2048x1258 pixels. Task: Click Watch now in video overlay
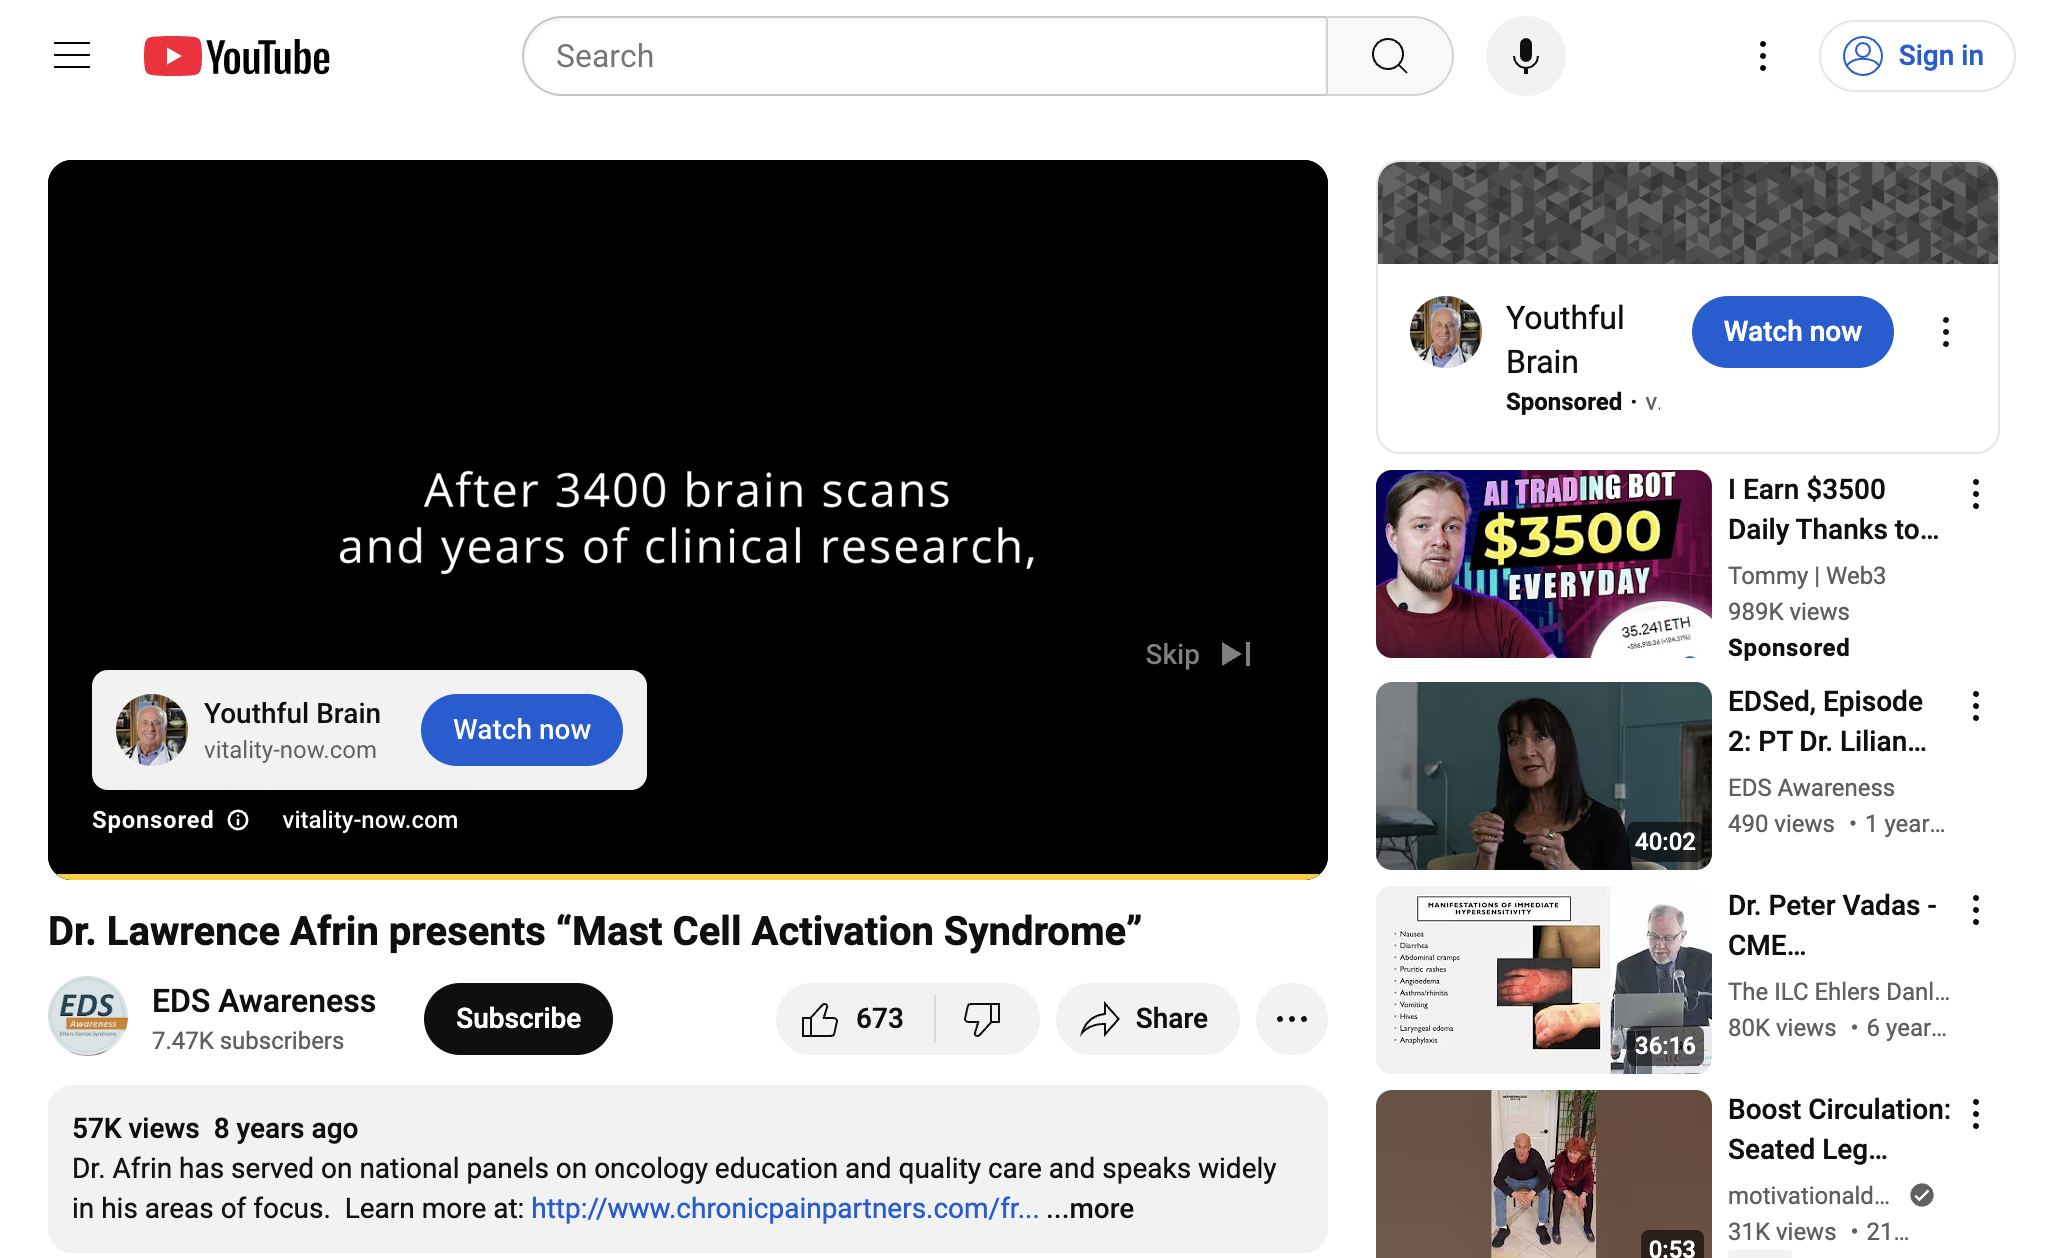522,730
